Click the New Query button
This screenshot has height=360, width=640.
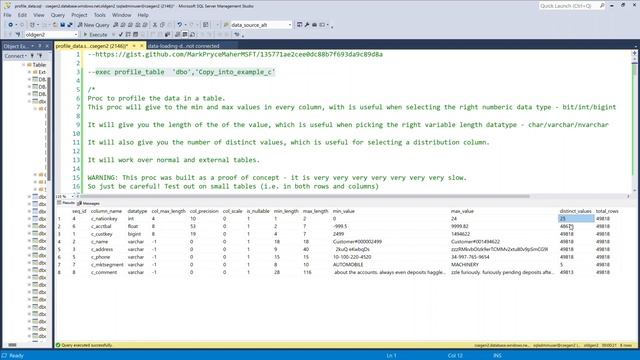point(93,25)
